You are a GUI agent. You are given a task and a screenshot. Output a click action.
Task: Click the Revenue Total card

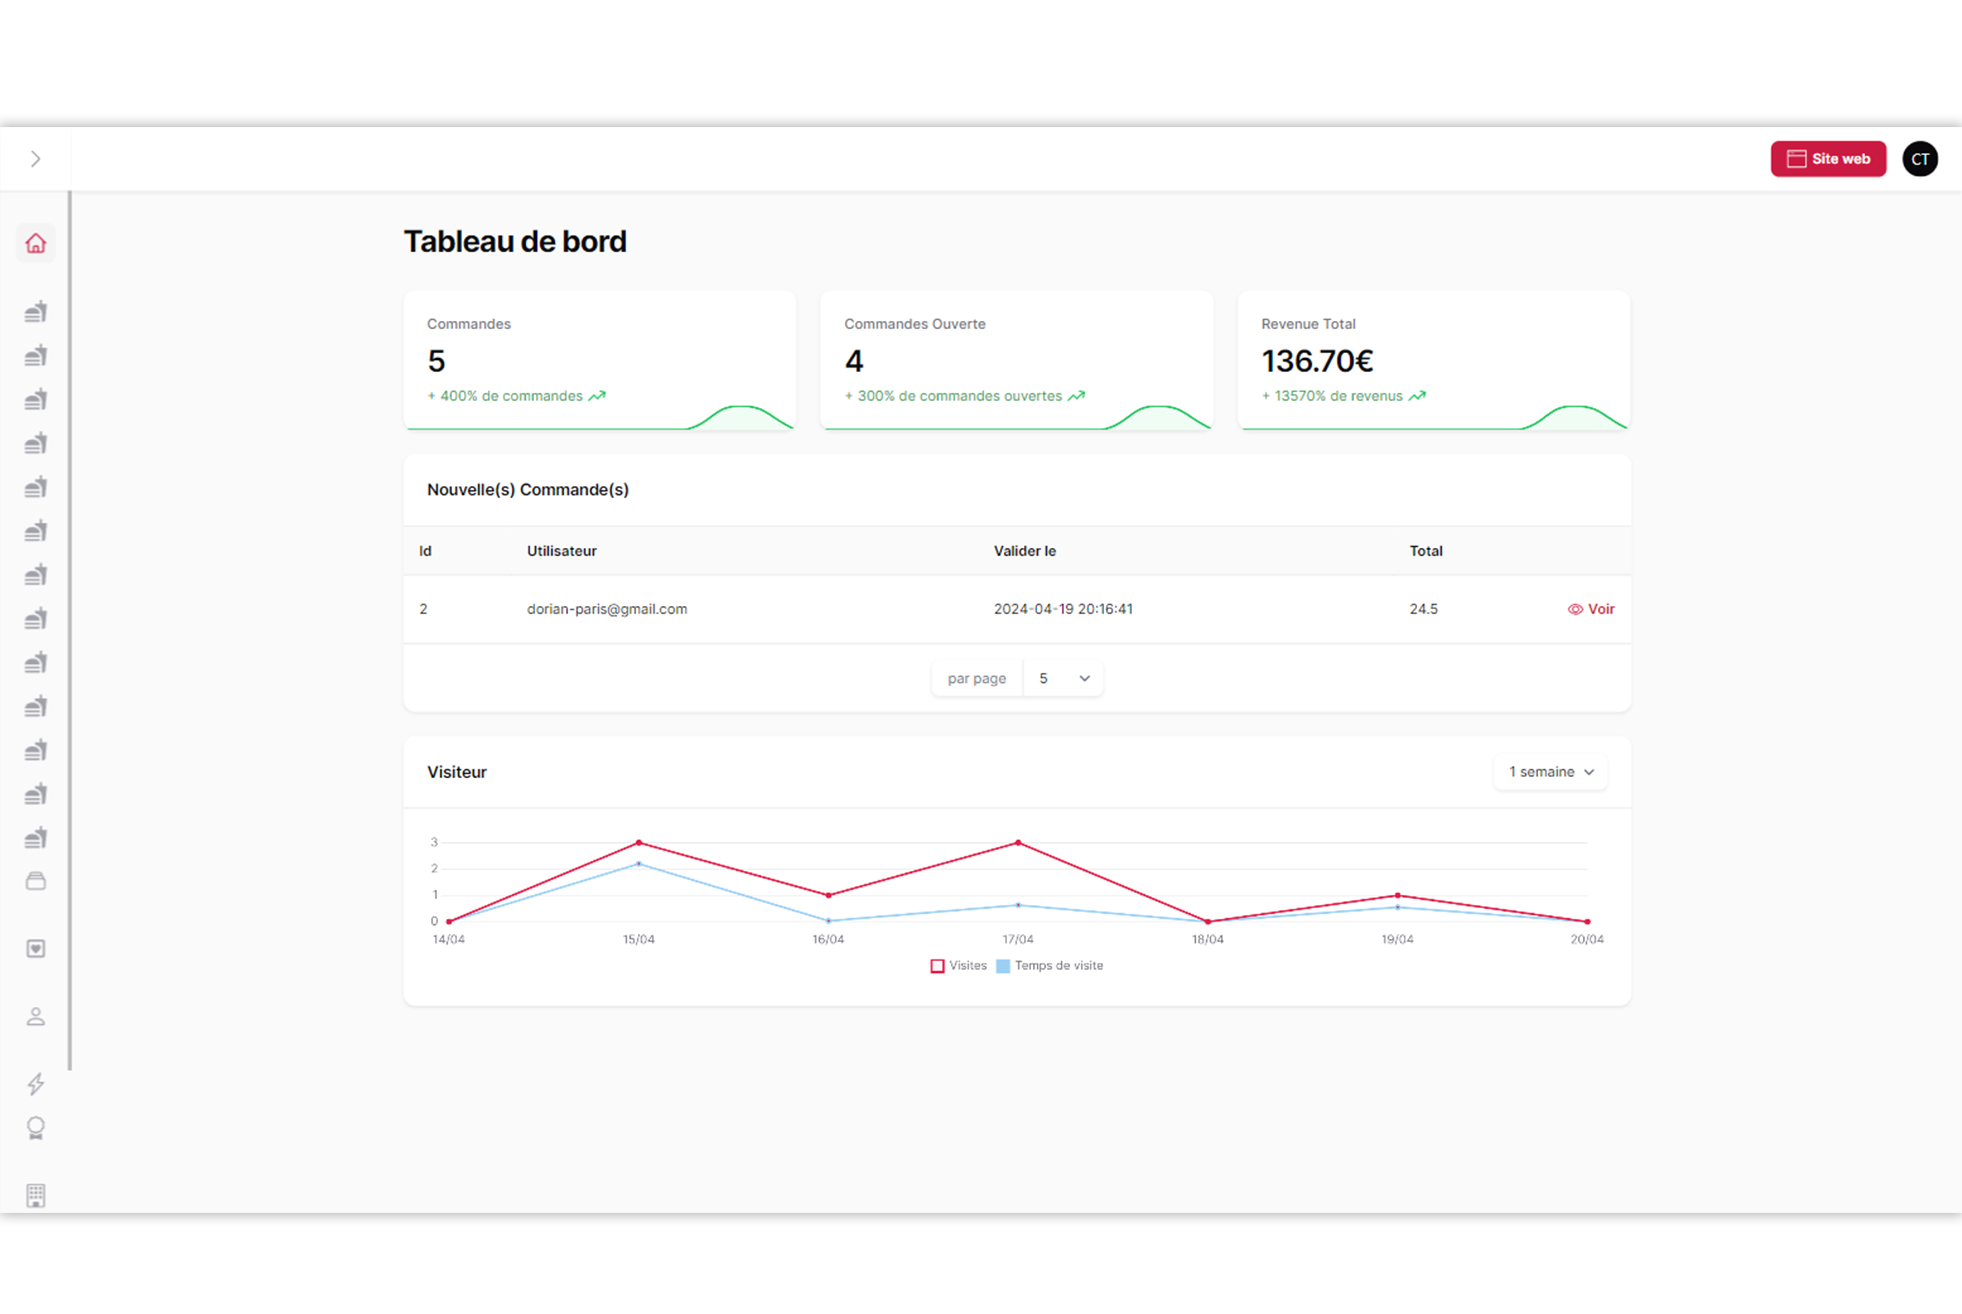click(1433, 360)
